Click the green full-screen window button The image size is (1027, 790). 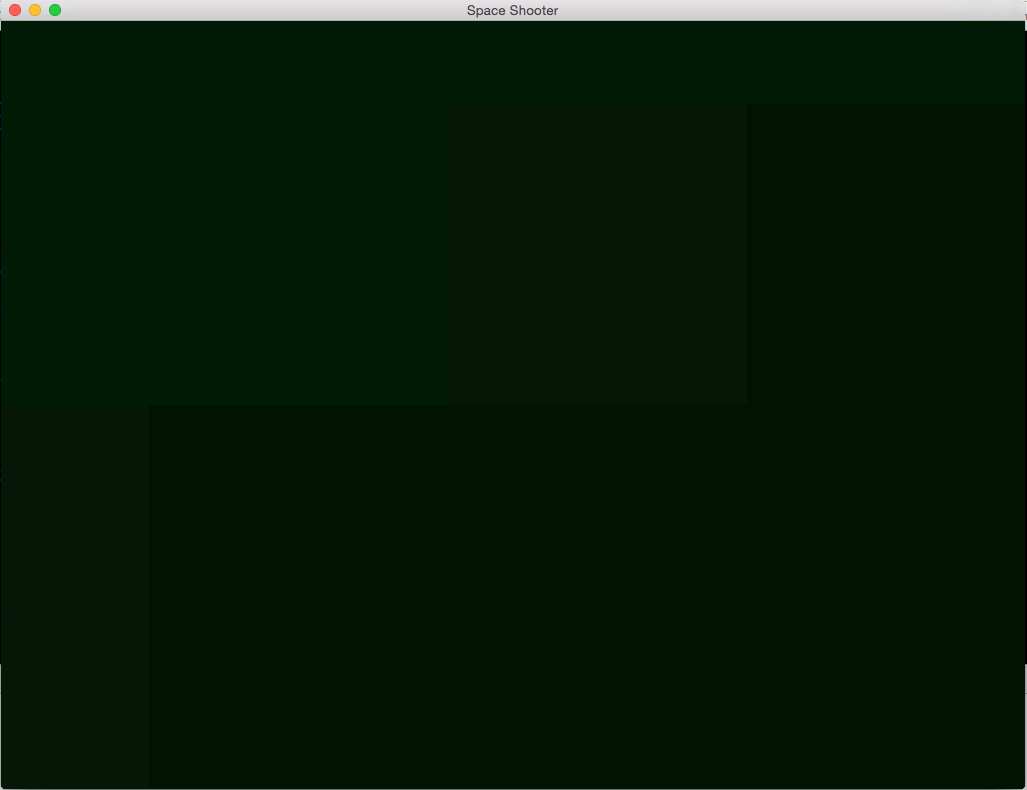(55, 10)
